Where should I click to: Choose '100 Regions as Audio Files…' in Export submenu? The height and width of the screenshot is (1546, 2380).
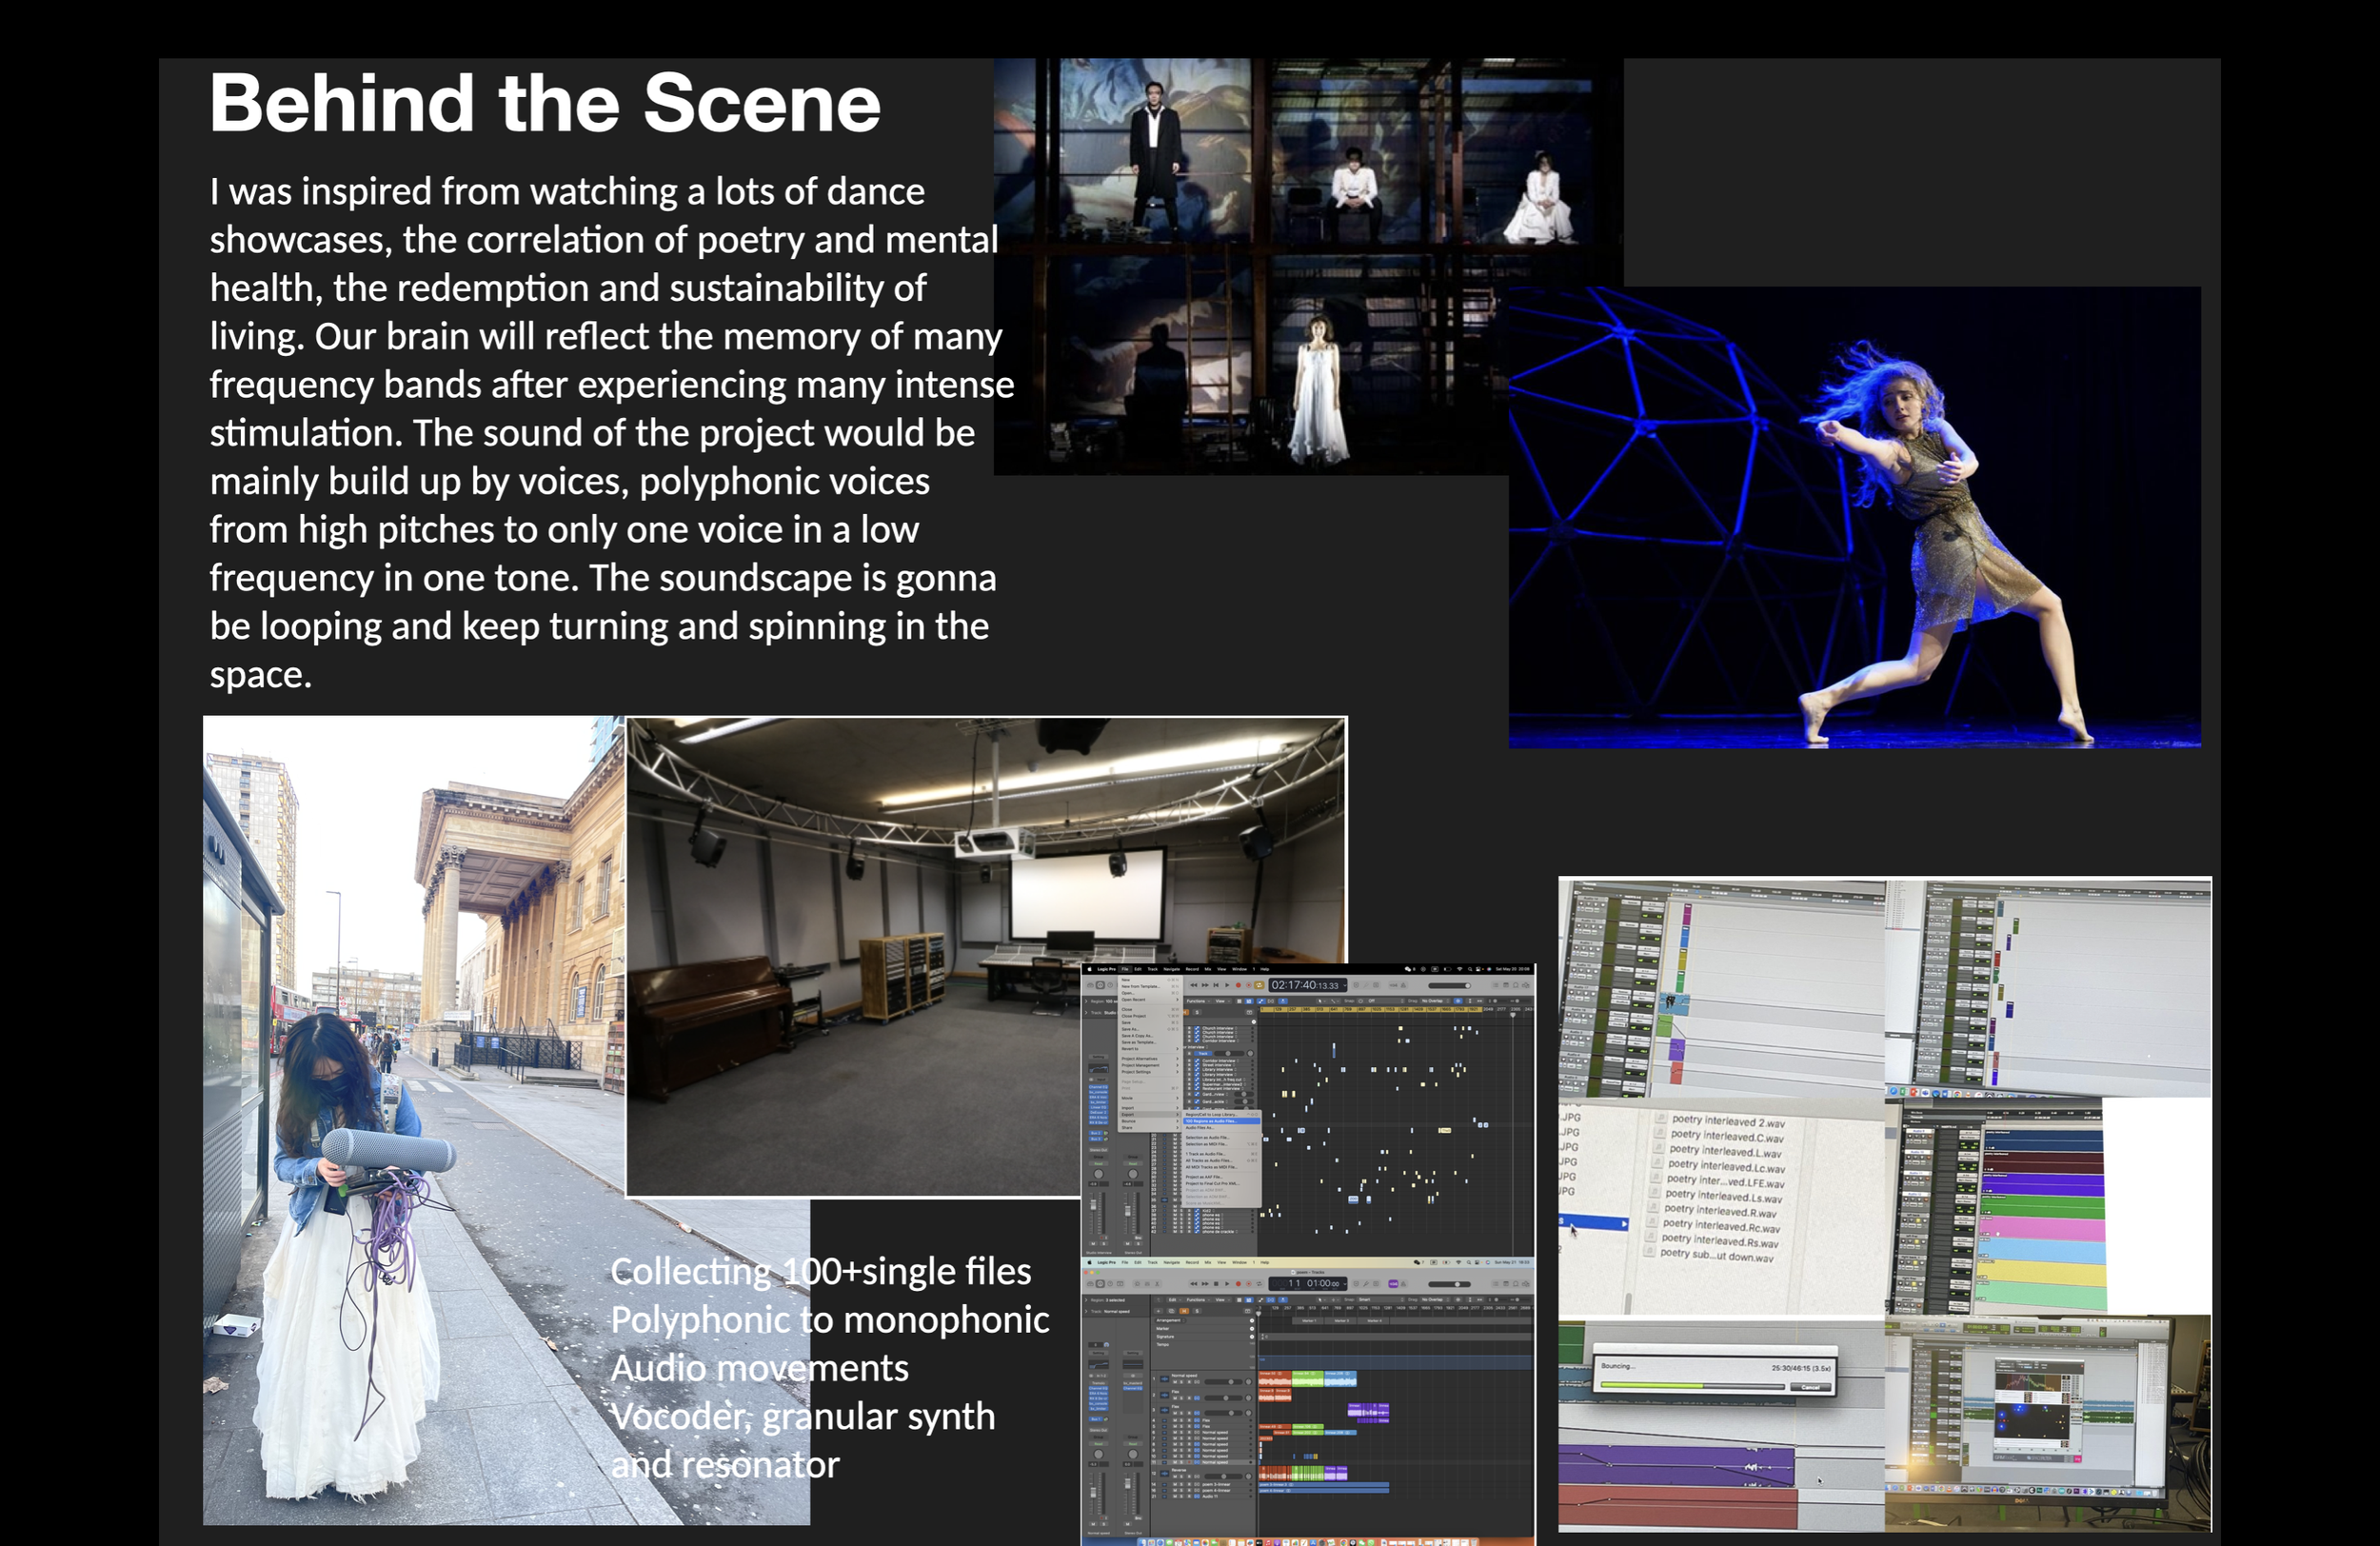click(x=1212, y=1121)
